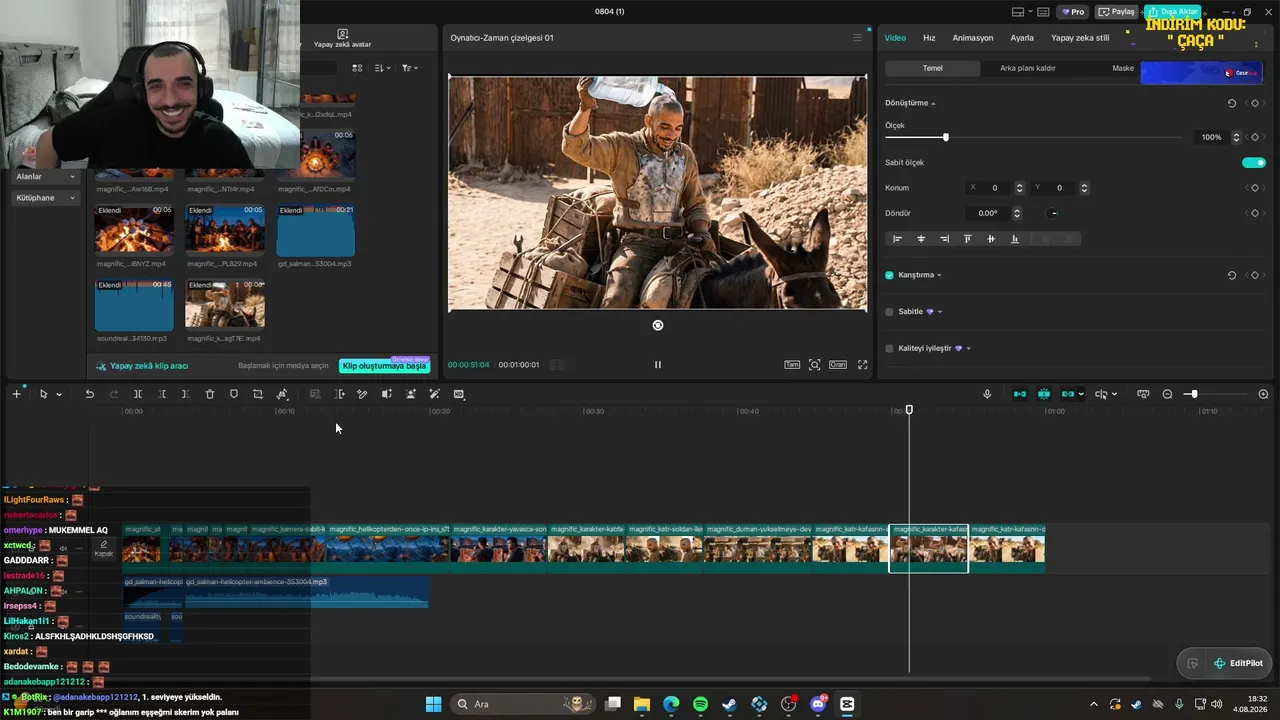1280x720 pixels.
Task: Start voice recording with the microphone icon
Action: [987, 394]
